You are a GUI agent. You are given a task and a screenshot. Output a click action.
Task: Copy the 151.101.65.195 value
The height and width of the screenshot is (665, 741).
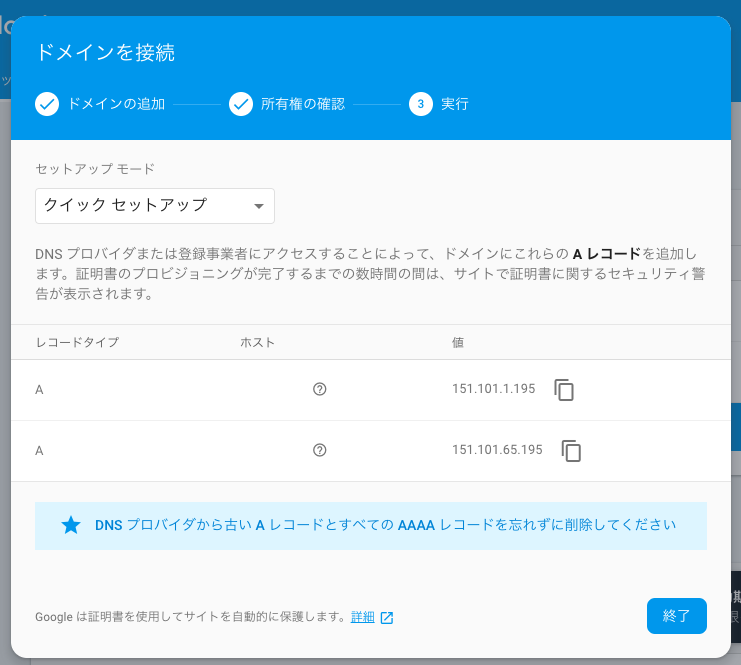pos(571,451)
